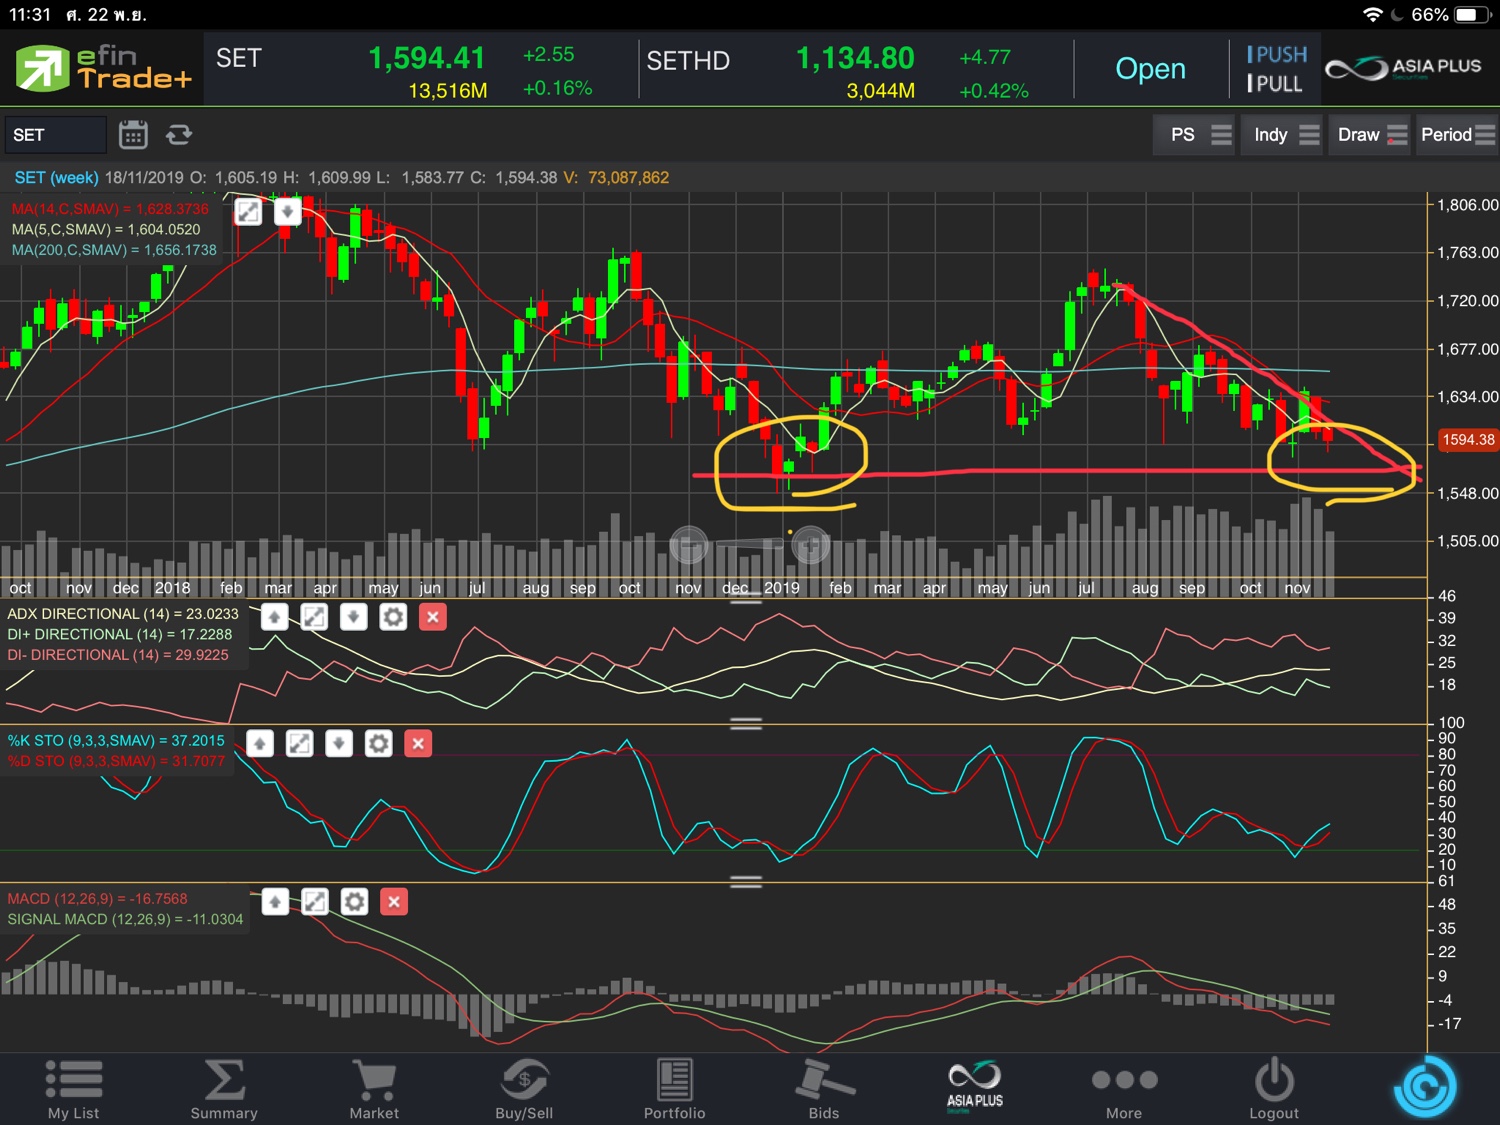1500x1125 pixels.
Task: Open the Bids tab
Action: pyautogui.click(x=824, y=1089)
